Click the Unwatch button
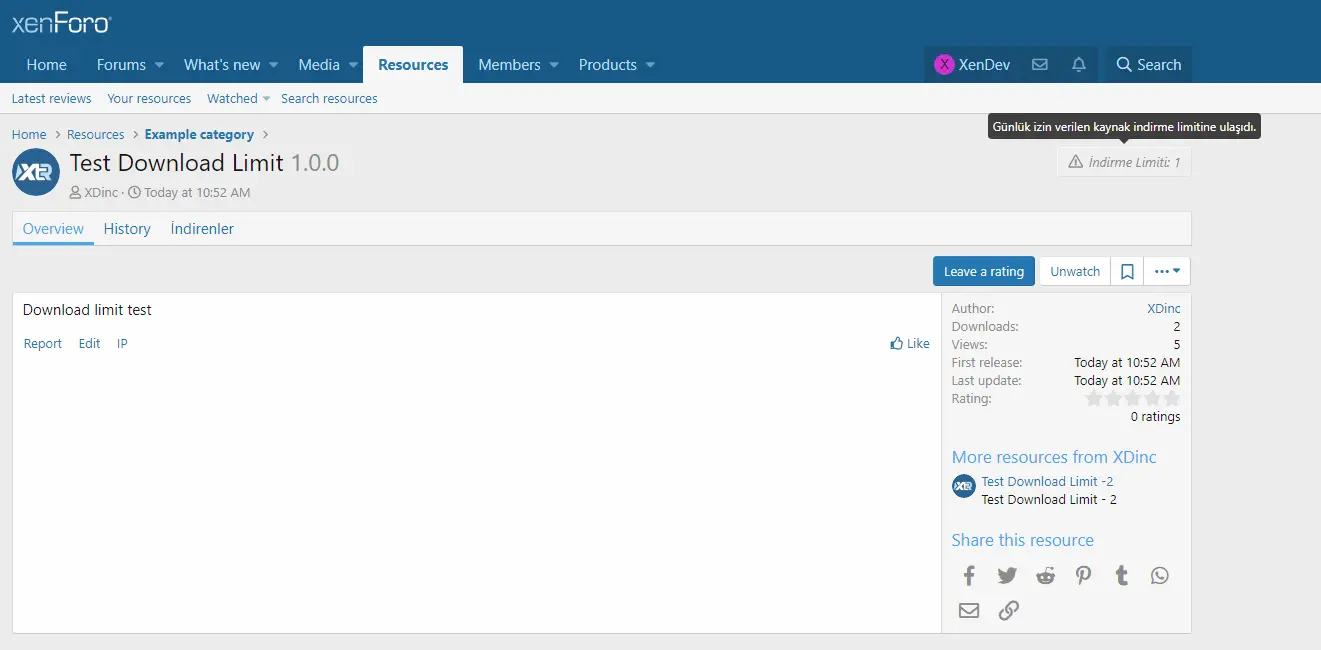Viewport: 1321px width, 650px height. point(1075,271)
